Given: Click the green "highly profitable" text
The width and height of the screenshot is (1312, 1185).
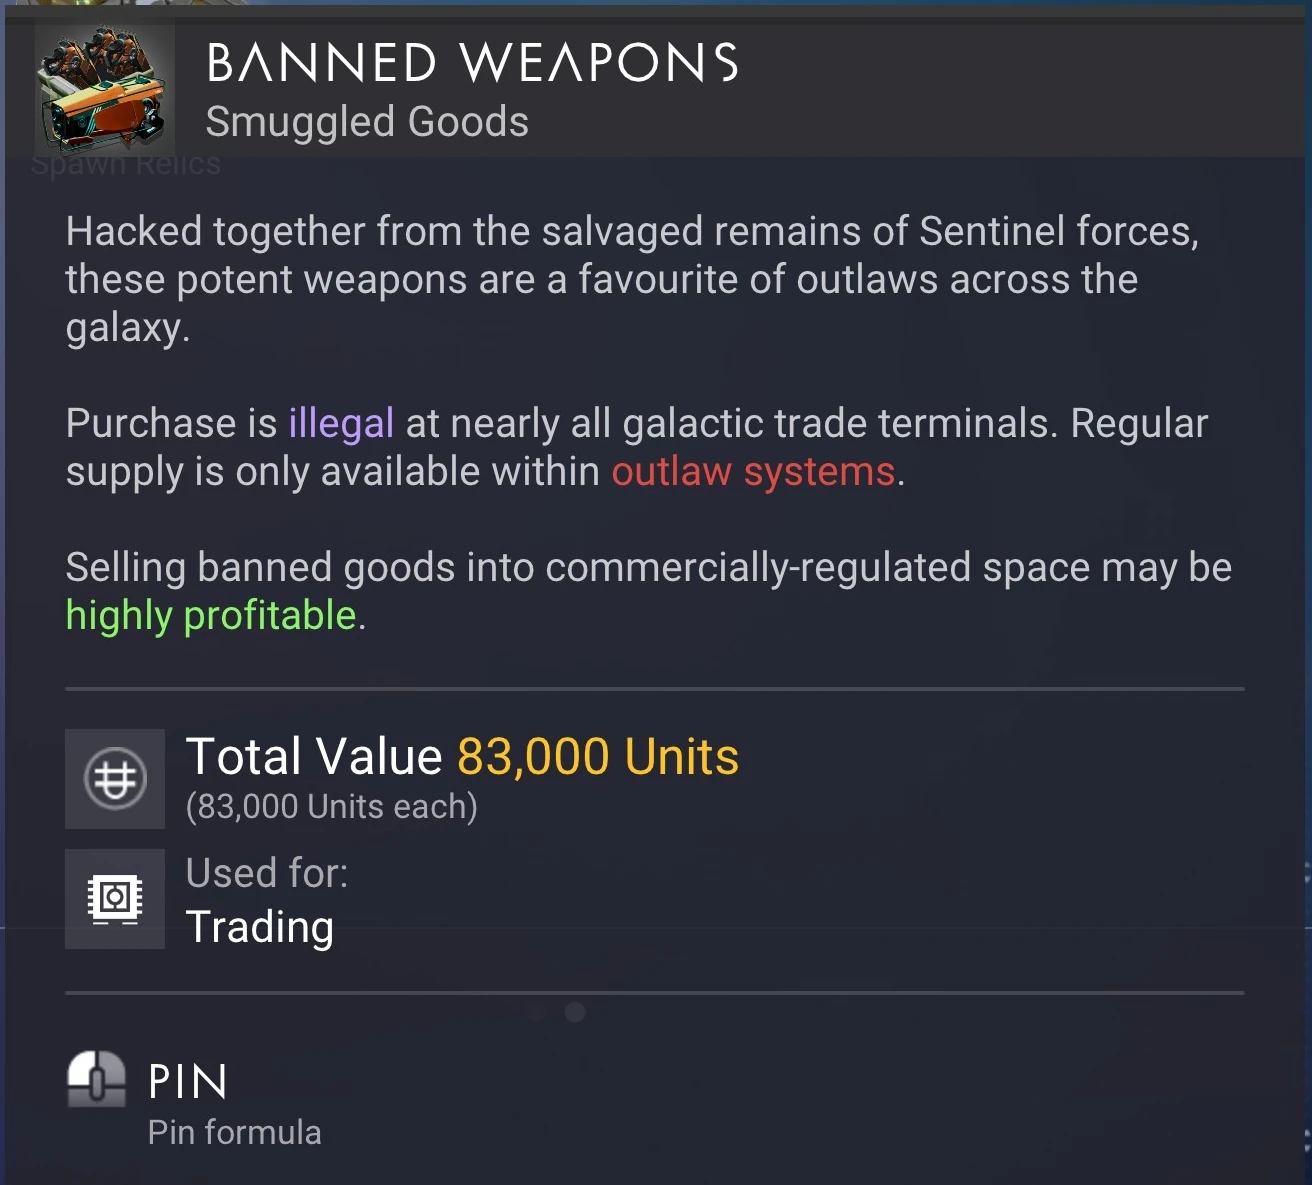Looking at the screenshot, I should pyautogui.click(x=211, y=616).
